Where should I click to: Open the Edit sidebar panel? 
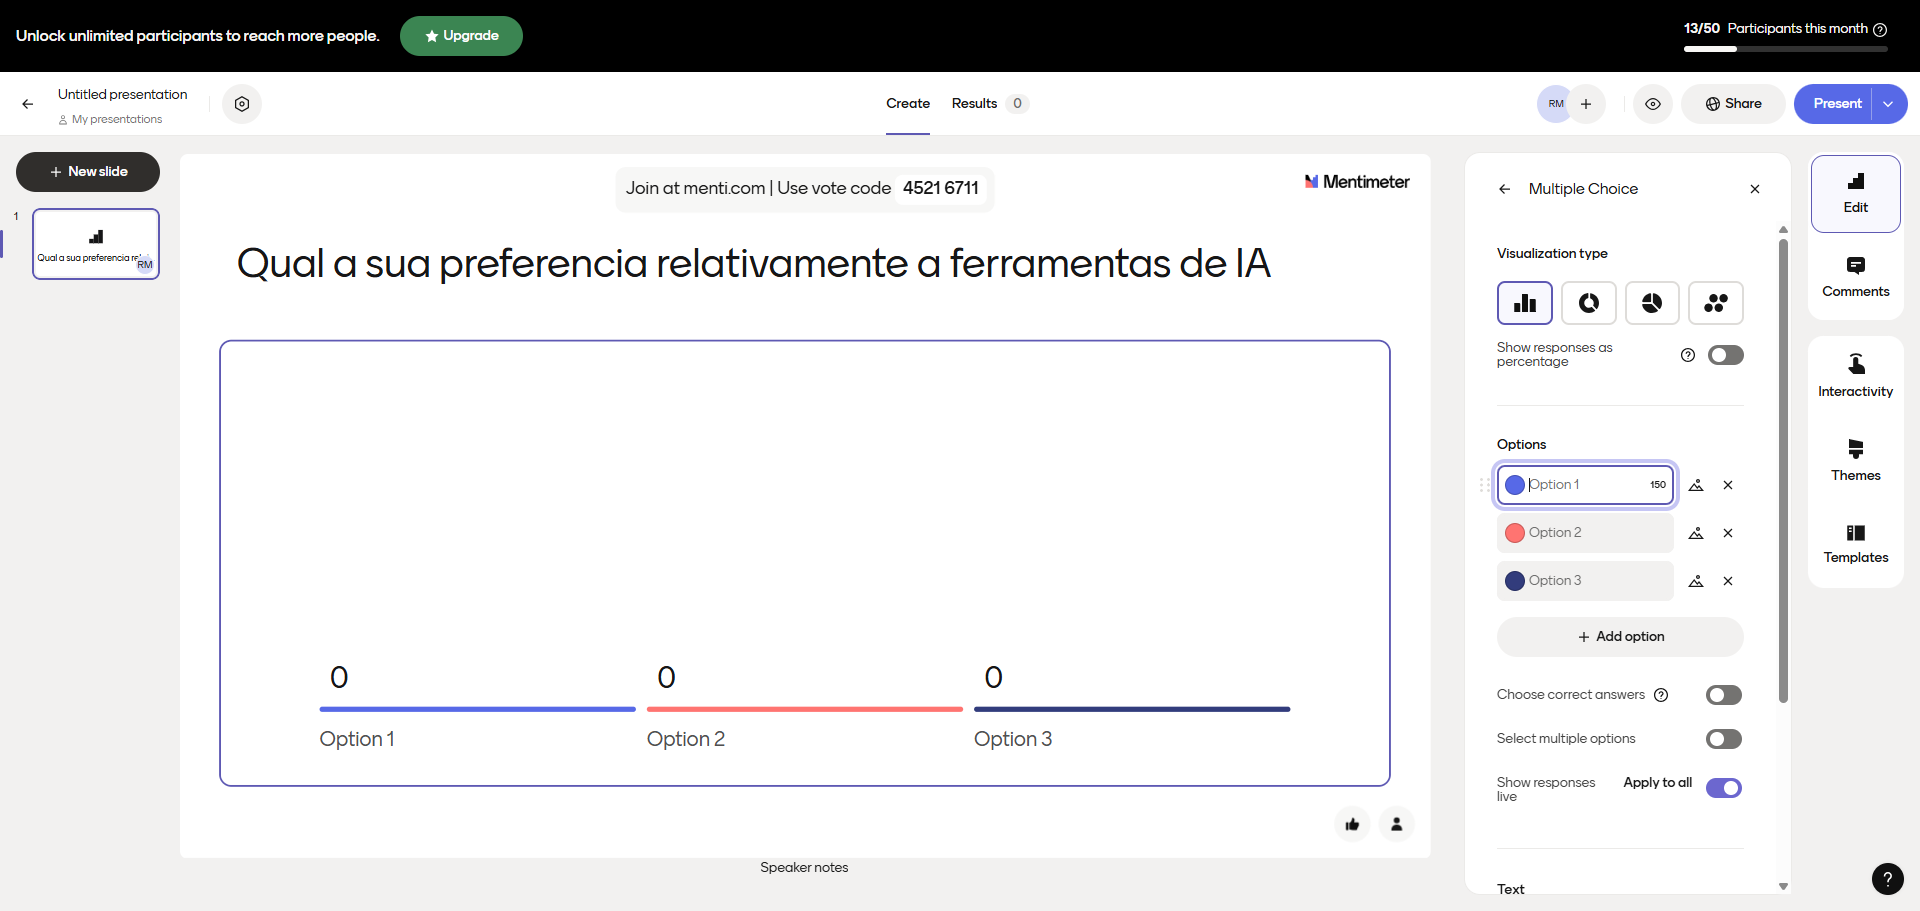1856,194
